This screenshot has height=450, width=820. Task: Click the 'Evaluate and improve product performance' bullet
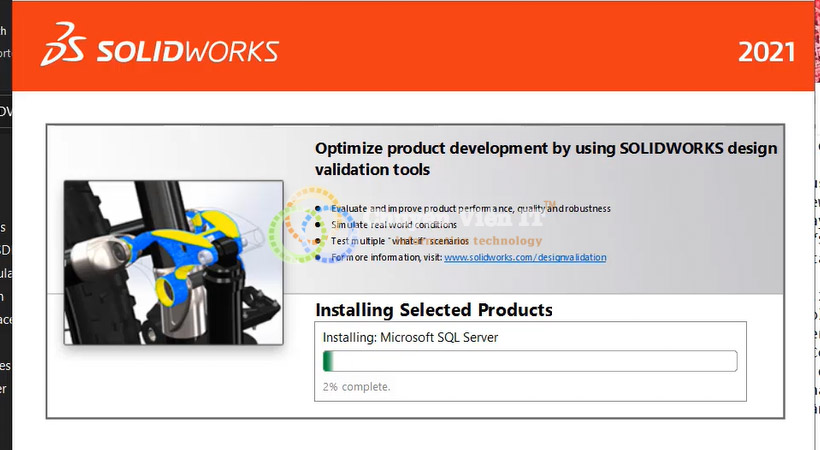tap(470, 208)
